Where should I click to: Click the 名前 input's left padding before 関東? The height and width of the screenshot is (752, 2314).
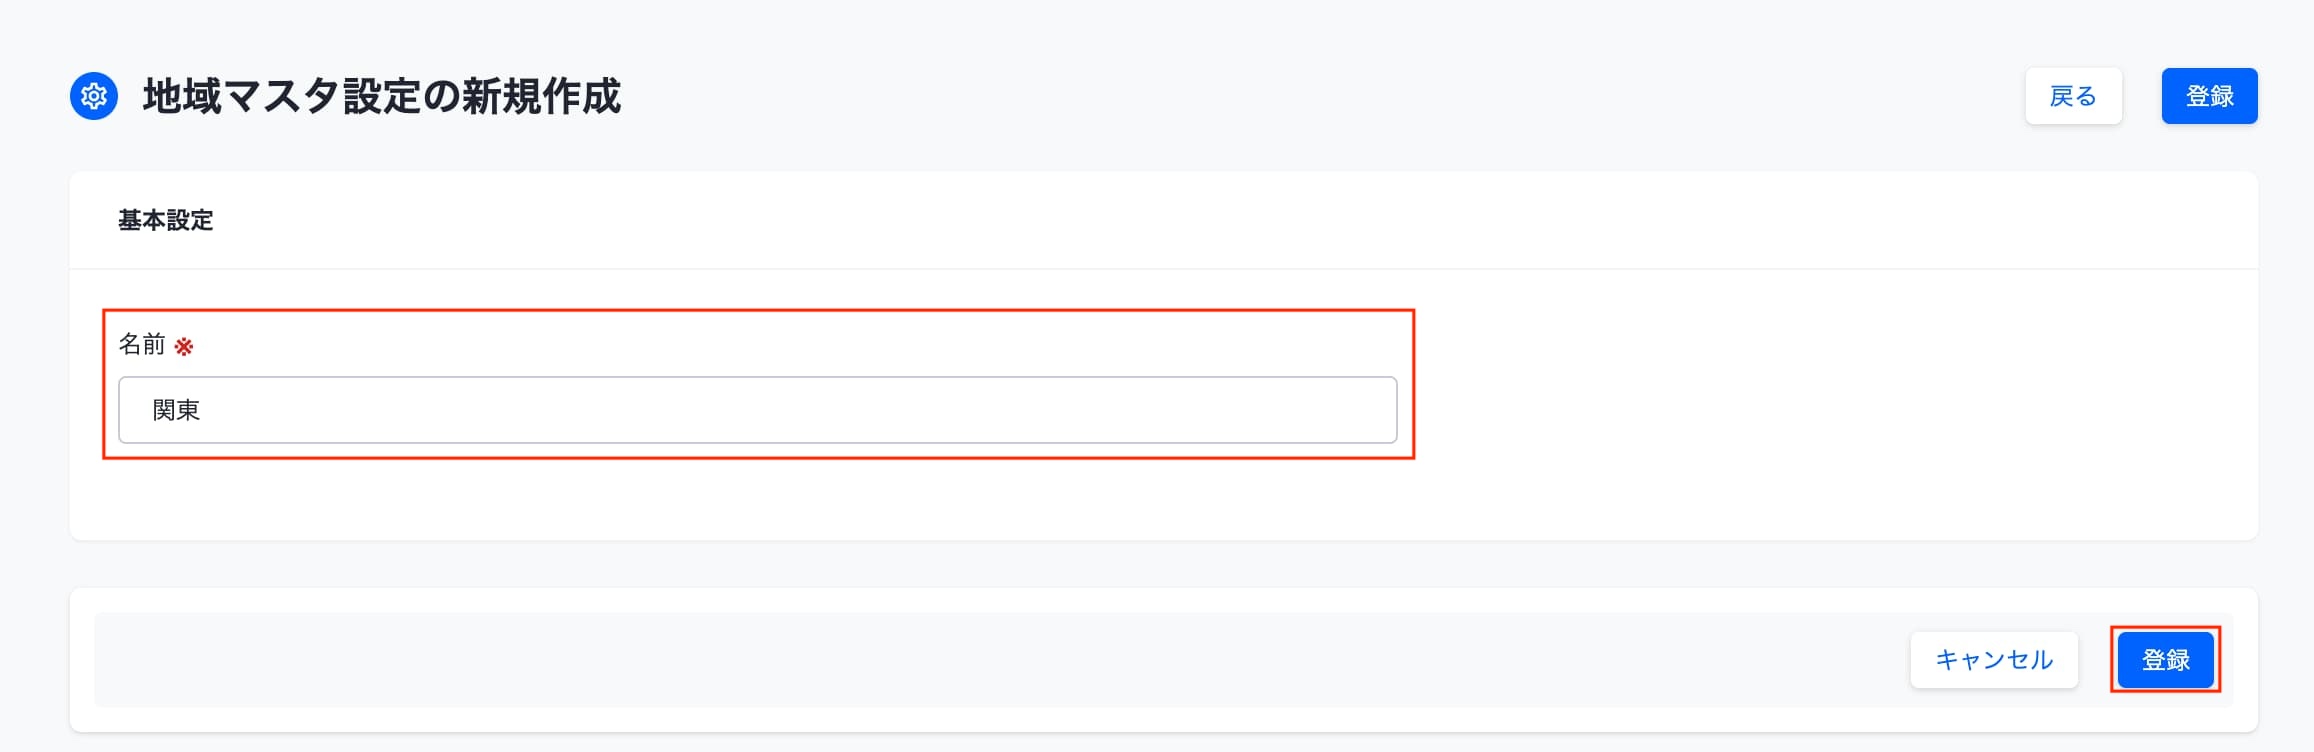(x=135, y=410)
